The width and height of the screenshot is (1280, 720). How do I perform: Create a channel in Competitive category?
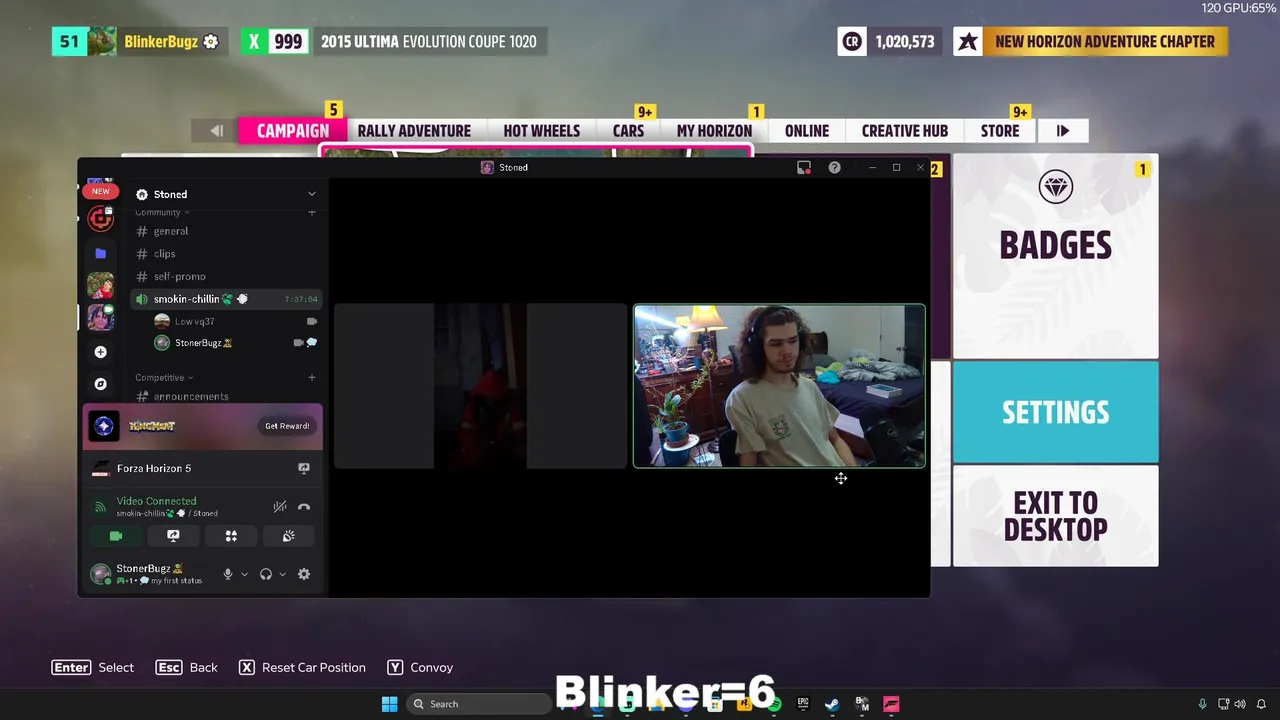pos(312,377)
